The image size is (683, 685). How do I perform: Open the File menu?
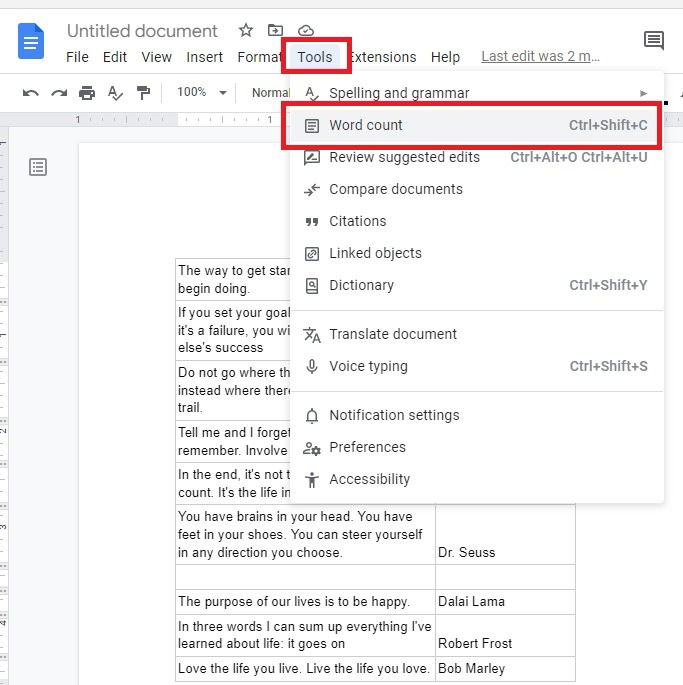coord(77,57)
